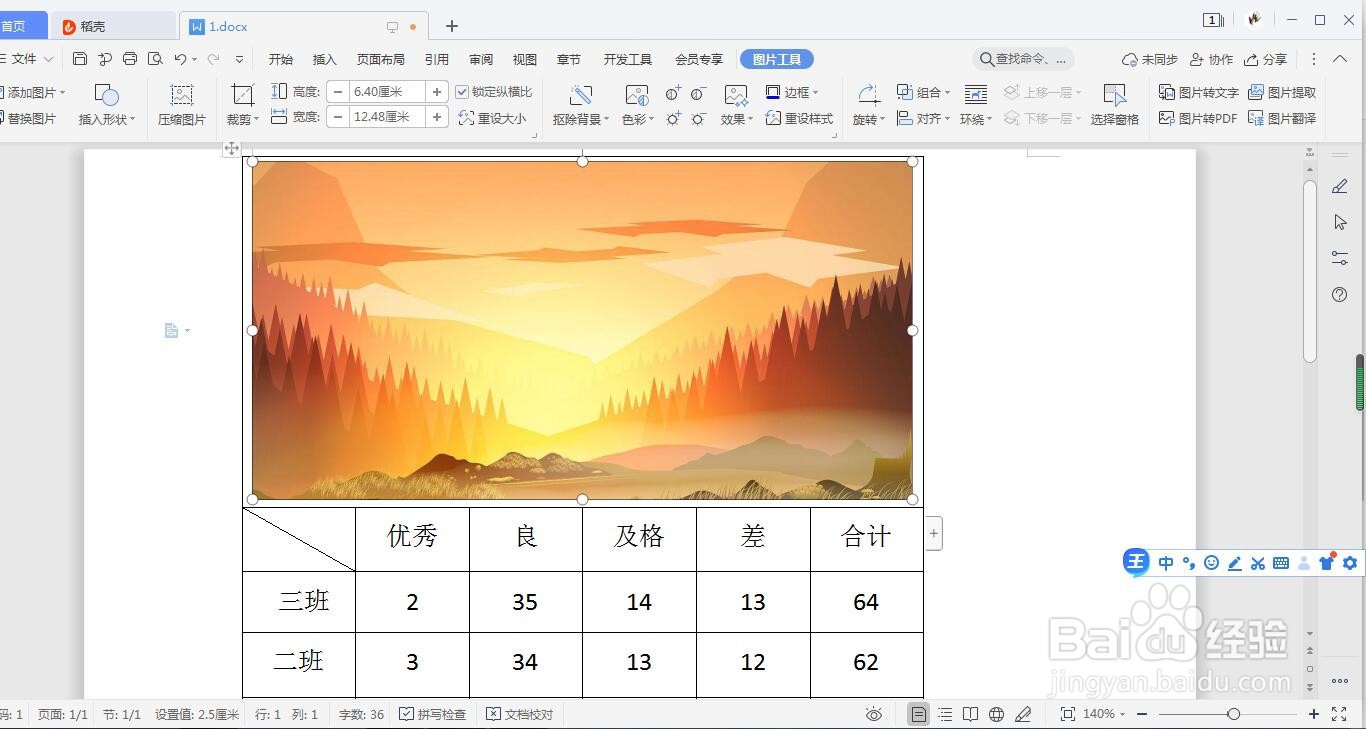Open Print Preview from quick access toolbar
Viewport: 1366px width, 729px height.
(x=155, y=59)
